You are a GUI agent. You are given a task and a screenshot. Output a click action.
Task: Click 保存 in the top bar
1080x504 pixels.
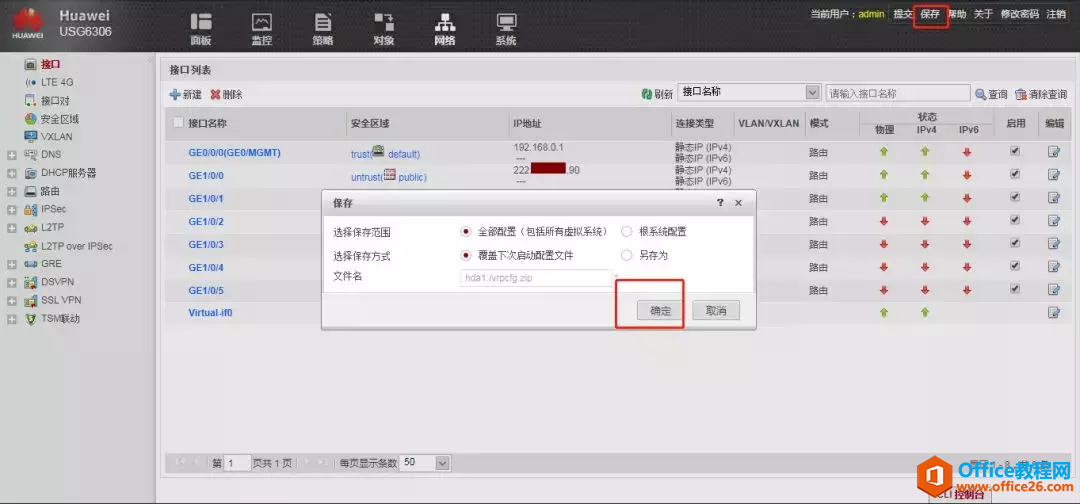click(930, 14)
